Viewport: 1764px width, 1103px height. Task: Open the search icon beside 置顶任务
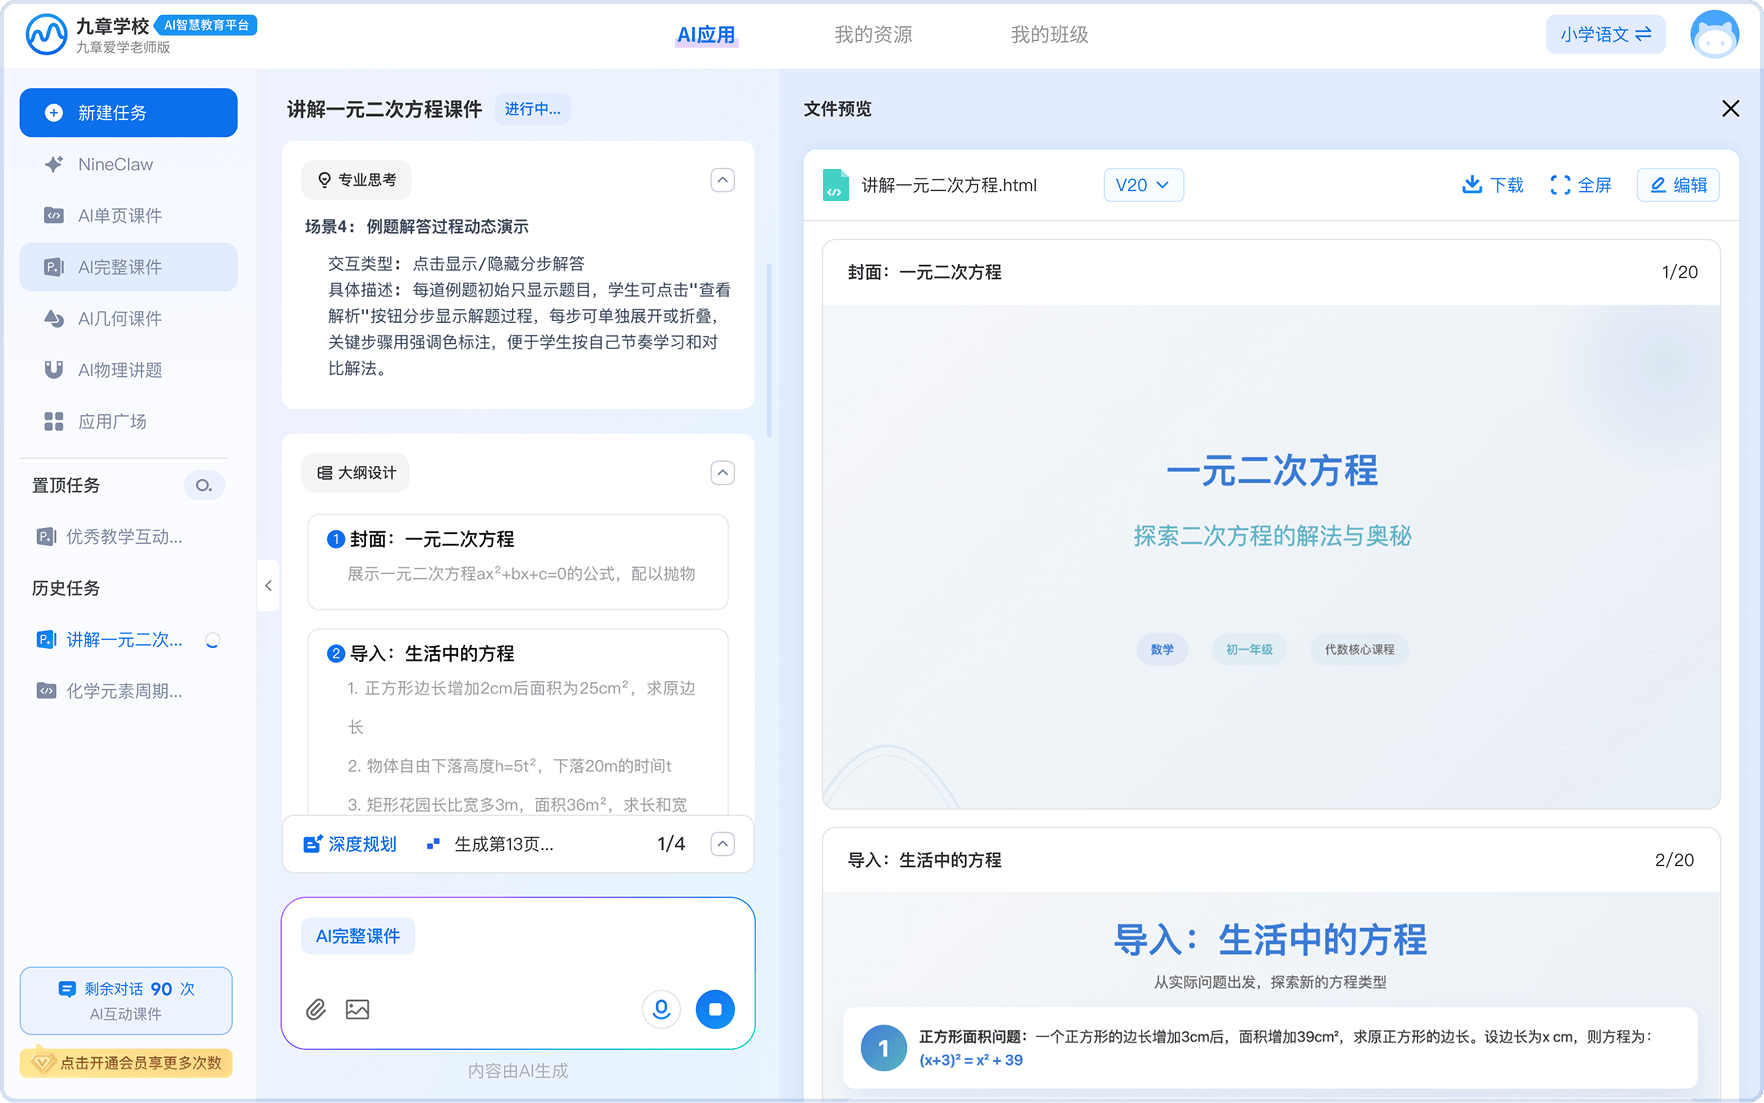pyautogui.click(x=204, y=485)
